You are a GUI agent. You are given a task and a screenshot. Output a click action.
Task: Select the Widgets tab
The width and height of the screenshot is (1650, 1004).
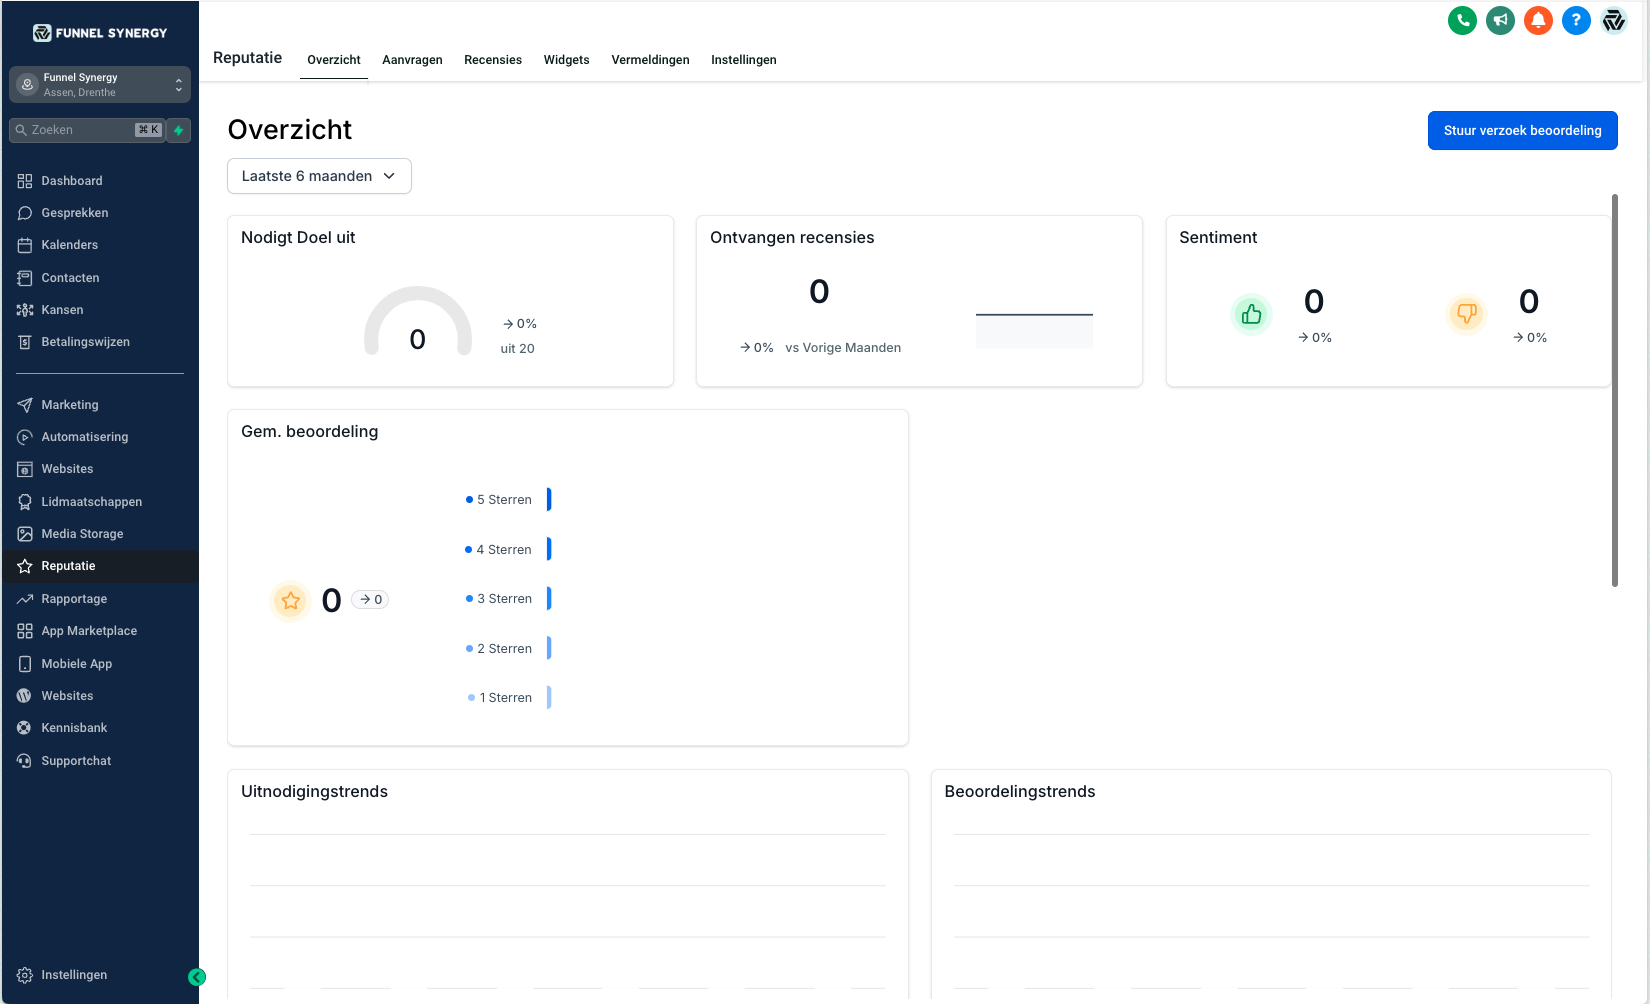click(x=566, y=60)
